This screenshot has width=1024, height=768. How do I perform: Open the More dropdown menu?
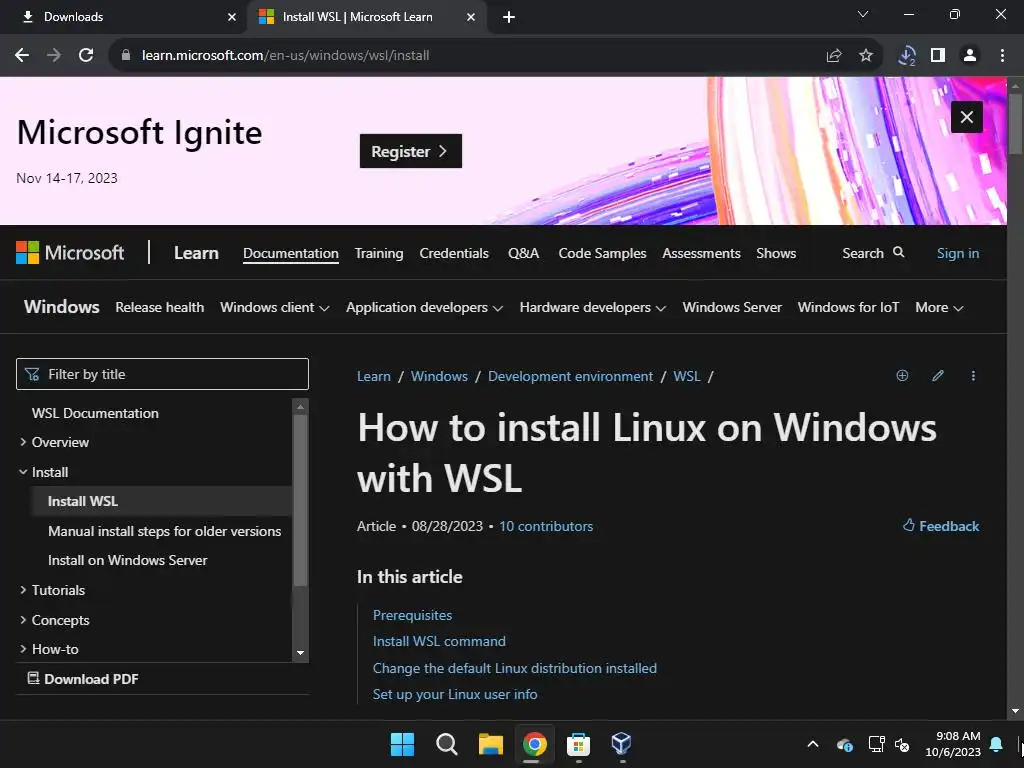pyautogui.click(x=939, y=307)
